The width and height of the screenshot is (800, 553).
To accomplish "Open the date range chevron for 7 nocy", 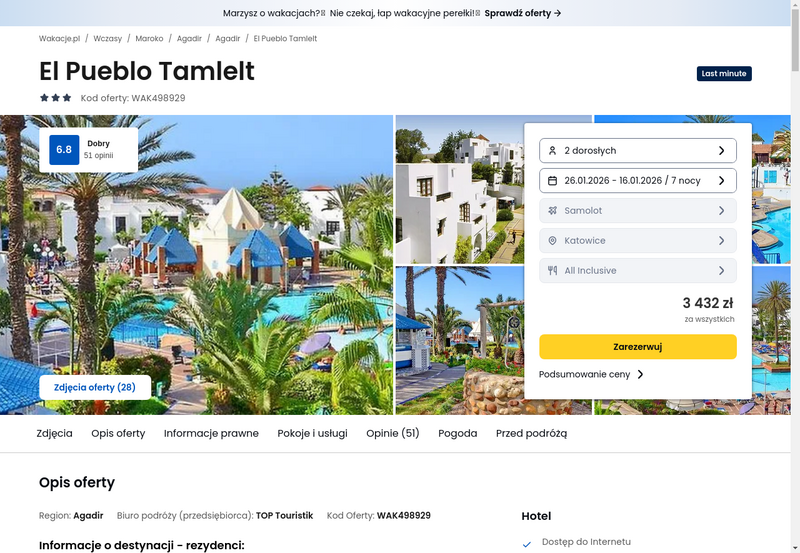I will [x=721, y=181].
